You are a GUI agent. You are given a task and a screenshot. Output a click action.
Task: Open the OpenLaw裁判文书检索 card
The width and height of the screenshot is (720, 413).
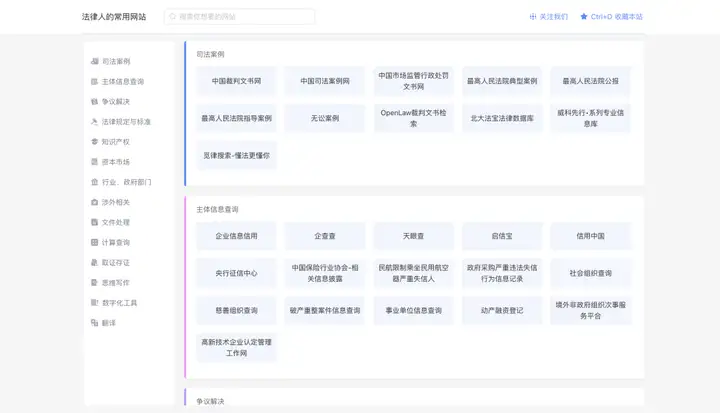pos(414,118)
